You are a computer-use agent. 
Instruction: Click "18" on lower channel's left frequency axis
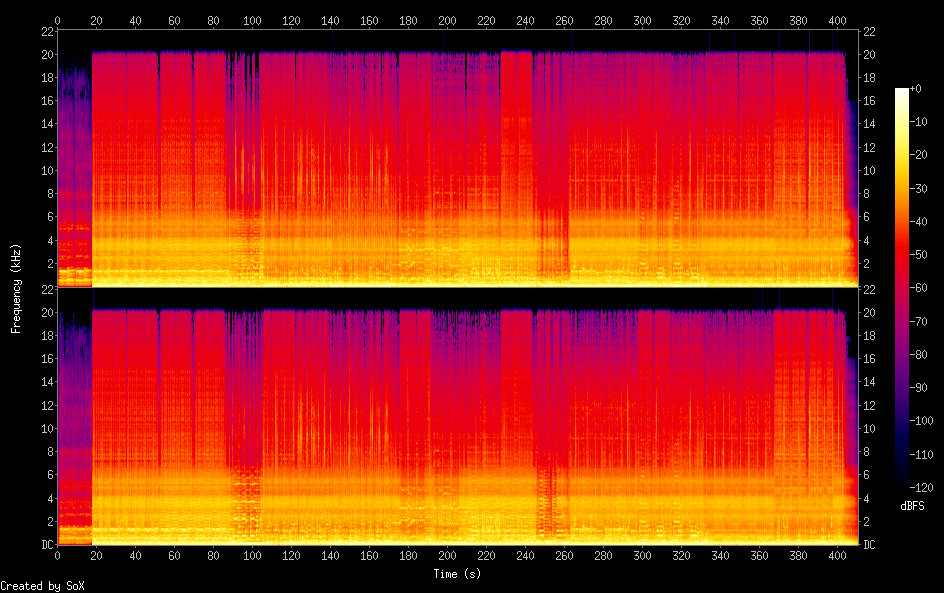pyautogui.click(x=48, y=336)
